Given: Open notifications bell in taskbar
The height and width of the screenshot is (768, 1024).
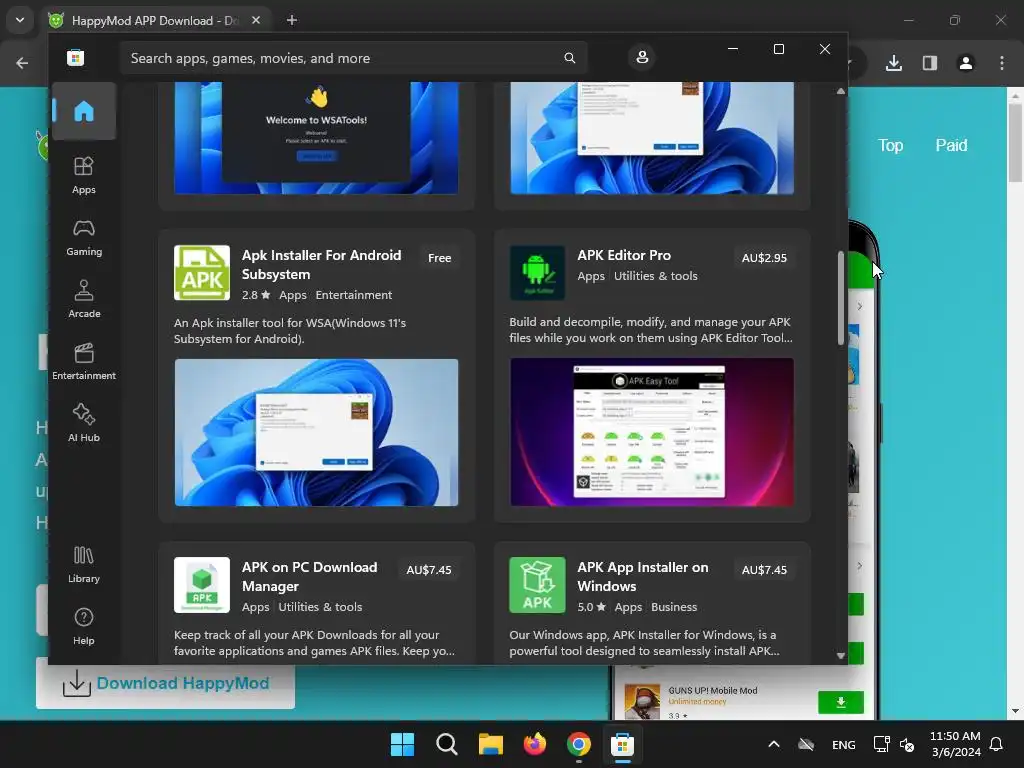Looking at the screenshot, I should (996, 744).
